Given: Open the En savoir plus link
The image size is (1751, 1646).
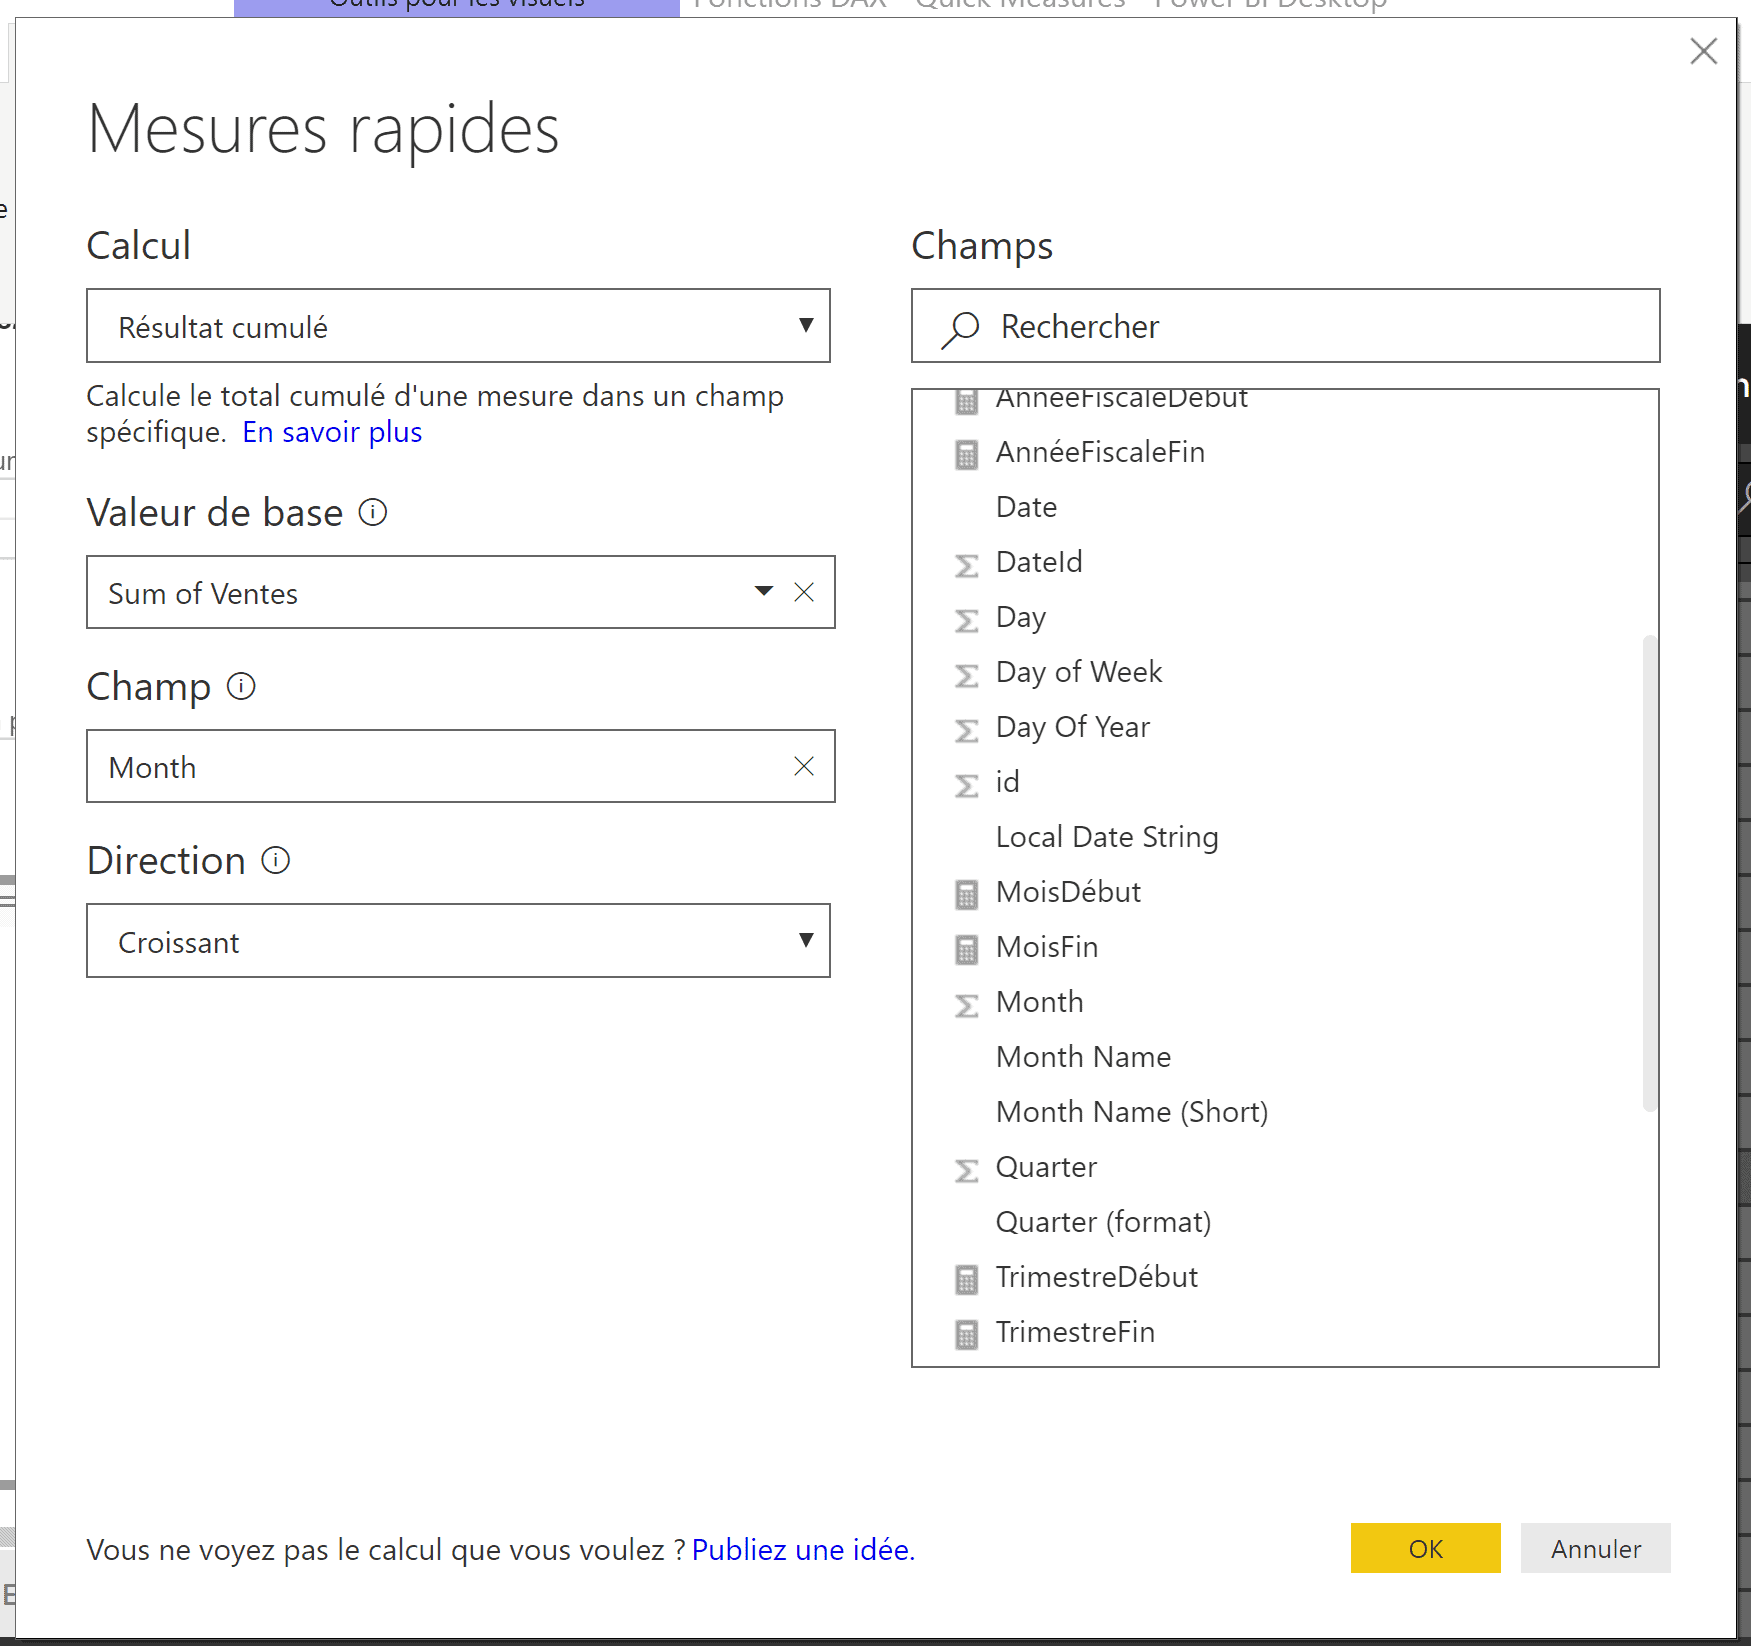Looking at the screenshot, I should coord(332,432).
